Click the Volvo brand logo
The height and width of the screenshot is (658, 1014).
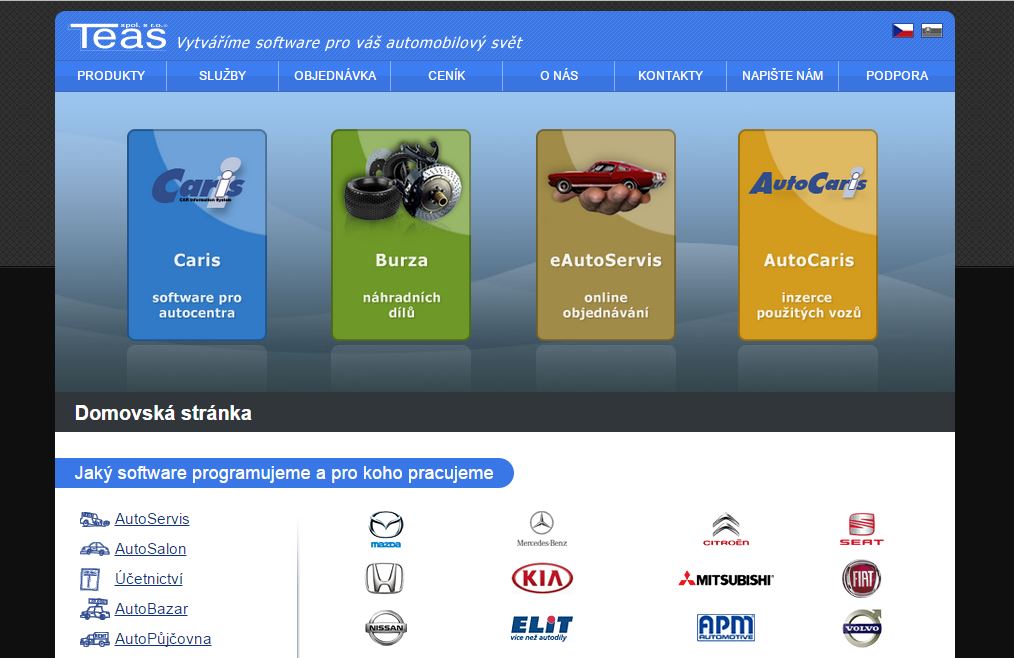click(x=861, y=627)
